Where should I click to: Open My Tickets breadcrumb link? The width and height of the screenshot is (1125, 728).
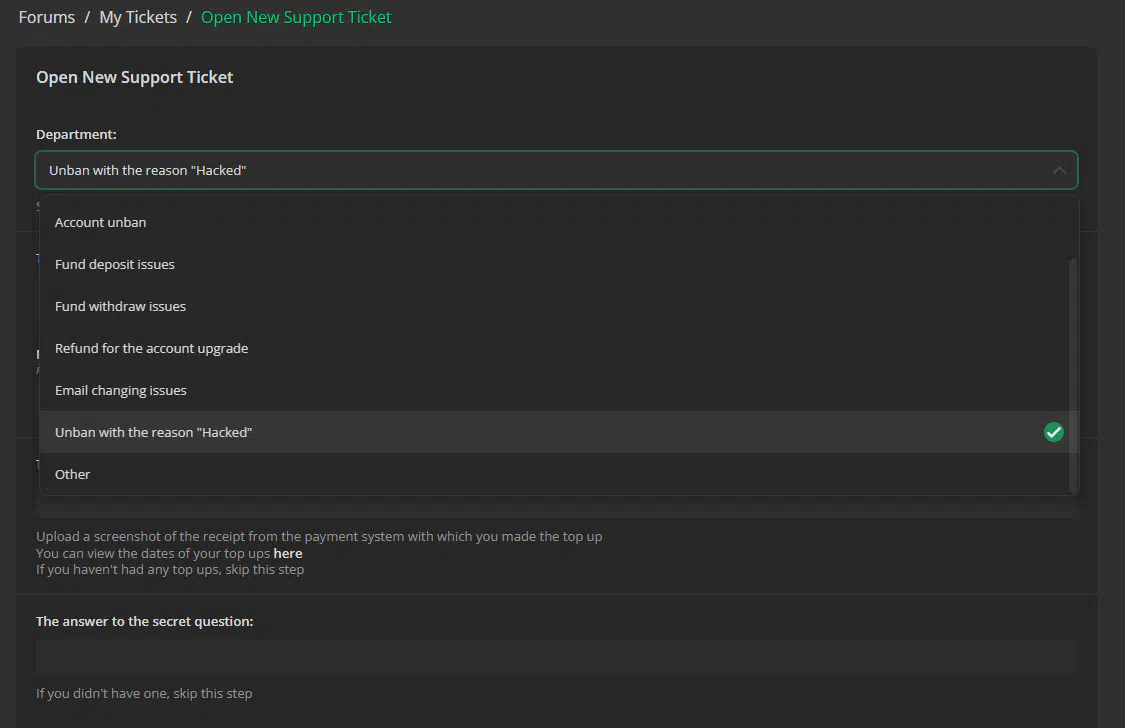pyautogui.click(x=138, y=17)
